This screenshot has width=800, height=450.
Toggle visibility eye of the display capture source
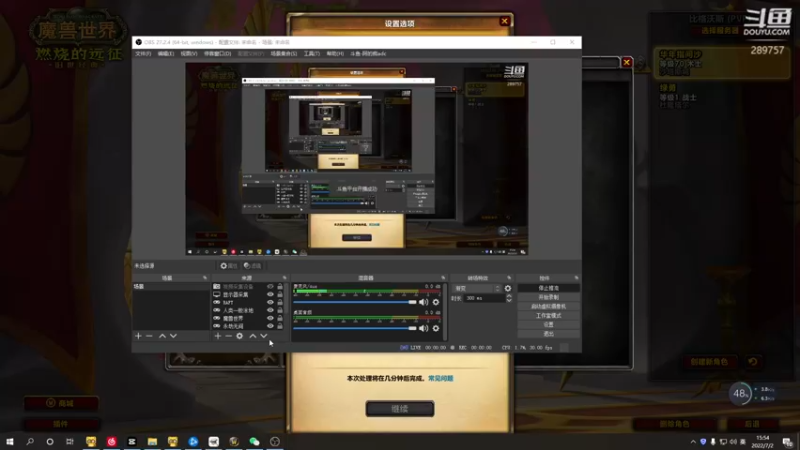coord(270,294)
